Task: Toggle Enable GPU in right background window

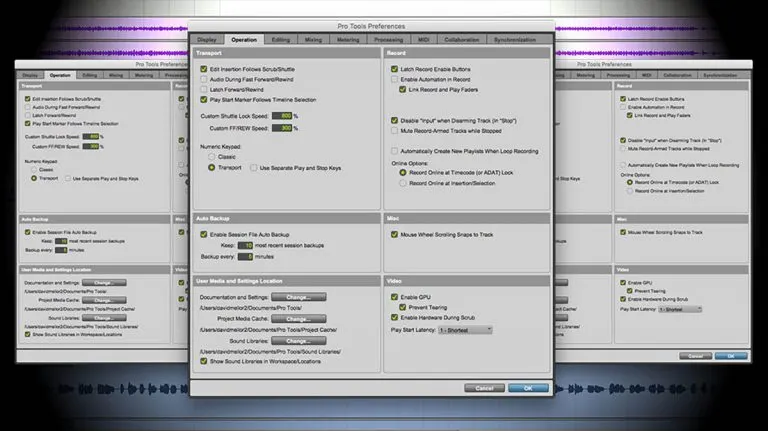Action: 623,283
